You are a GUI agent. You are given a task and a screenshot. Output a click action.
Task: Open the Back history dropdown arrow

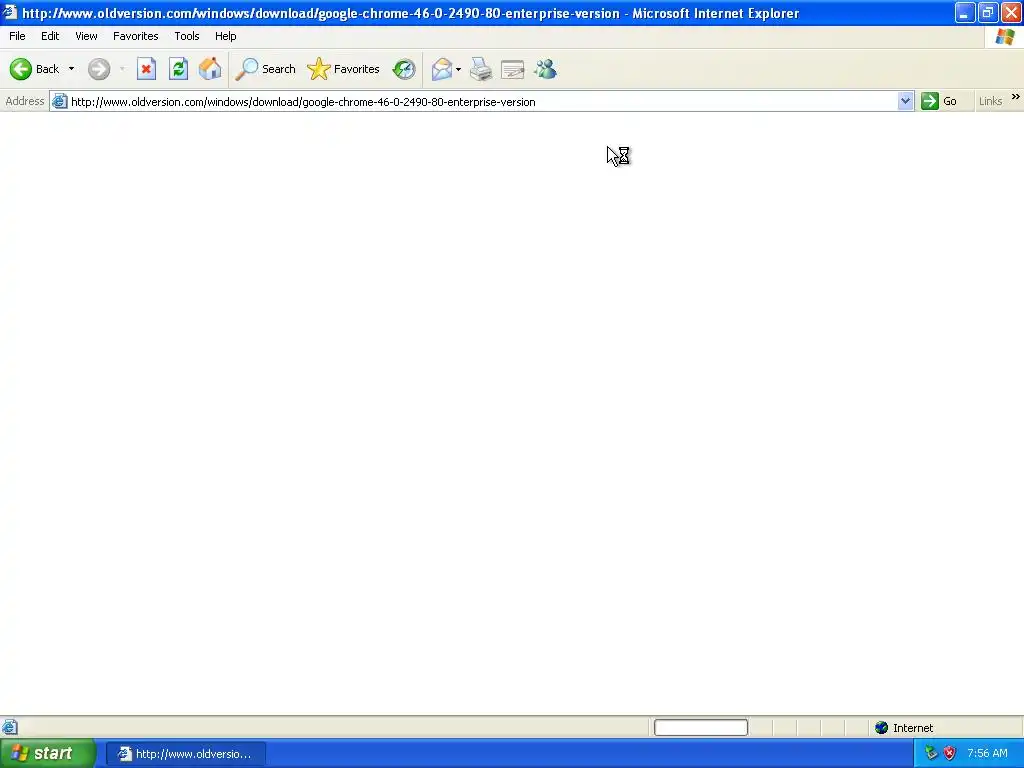pyautogui.click(x=71, y=69)
